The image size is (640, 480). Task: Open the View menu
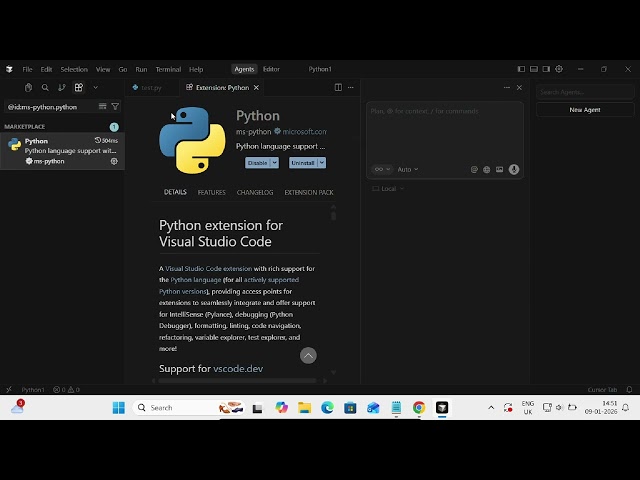103,69
